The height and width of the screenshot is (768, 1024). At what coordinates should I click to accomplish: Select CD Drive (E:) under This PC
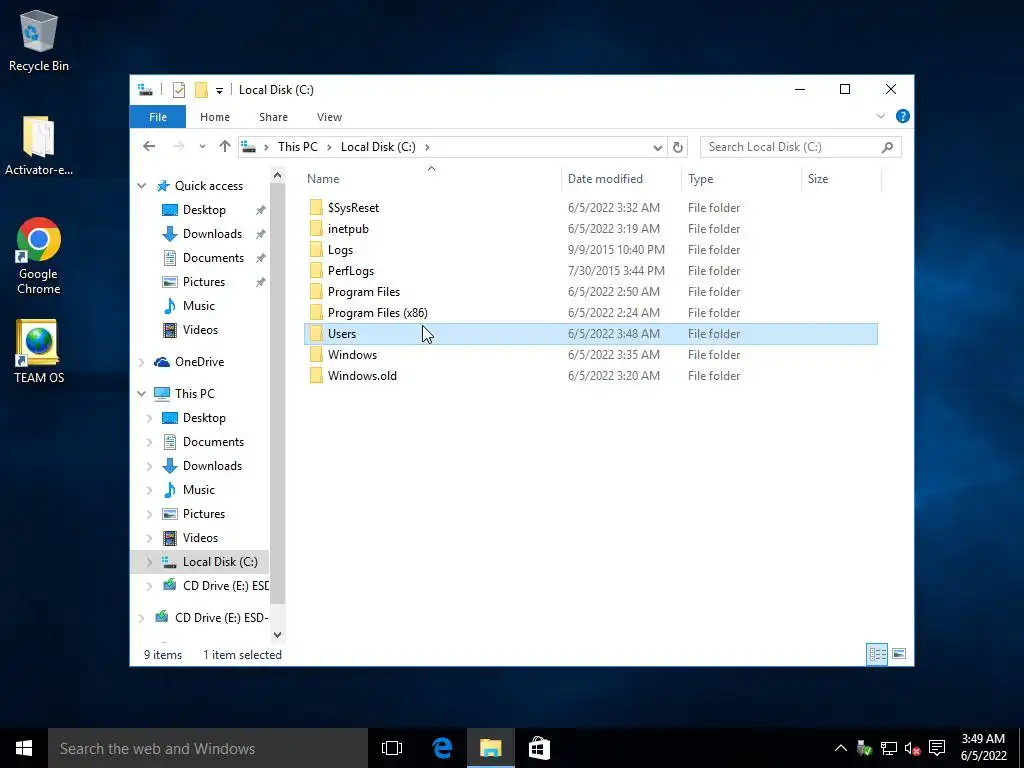[x=225, y=586]
